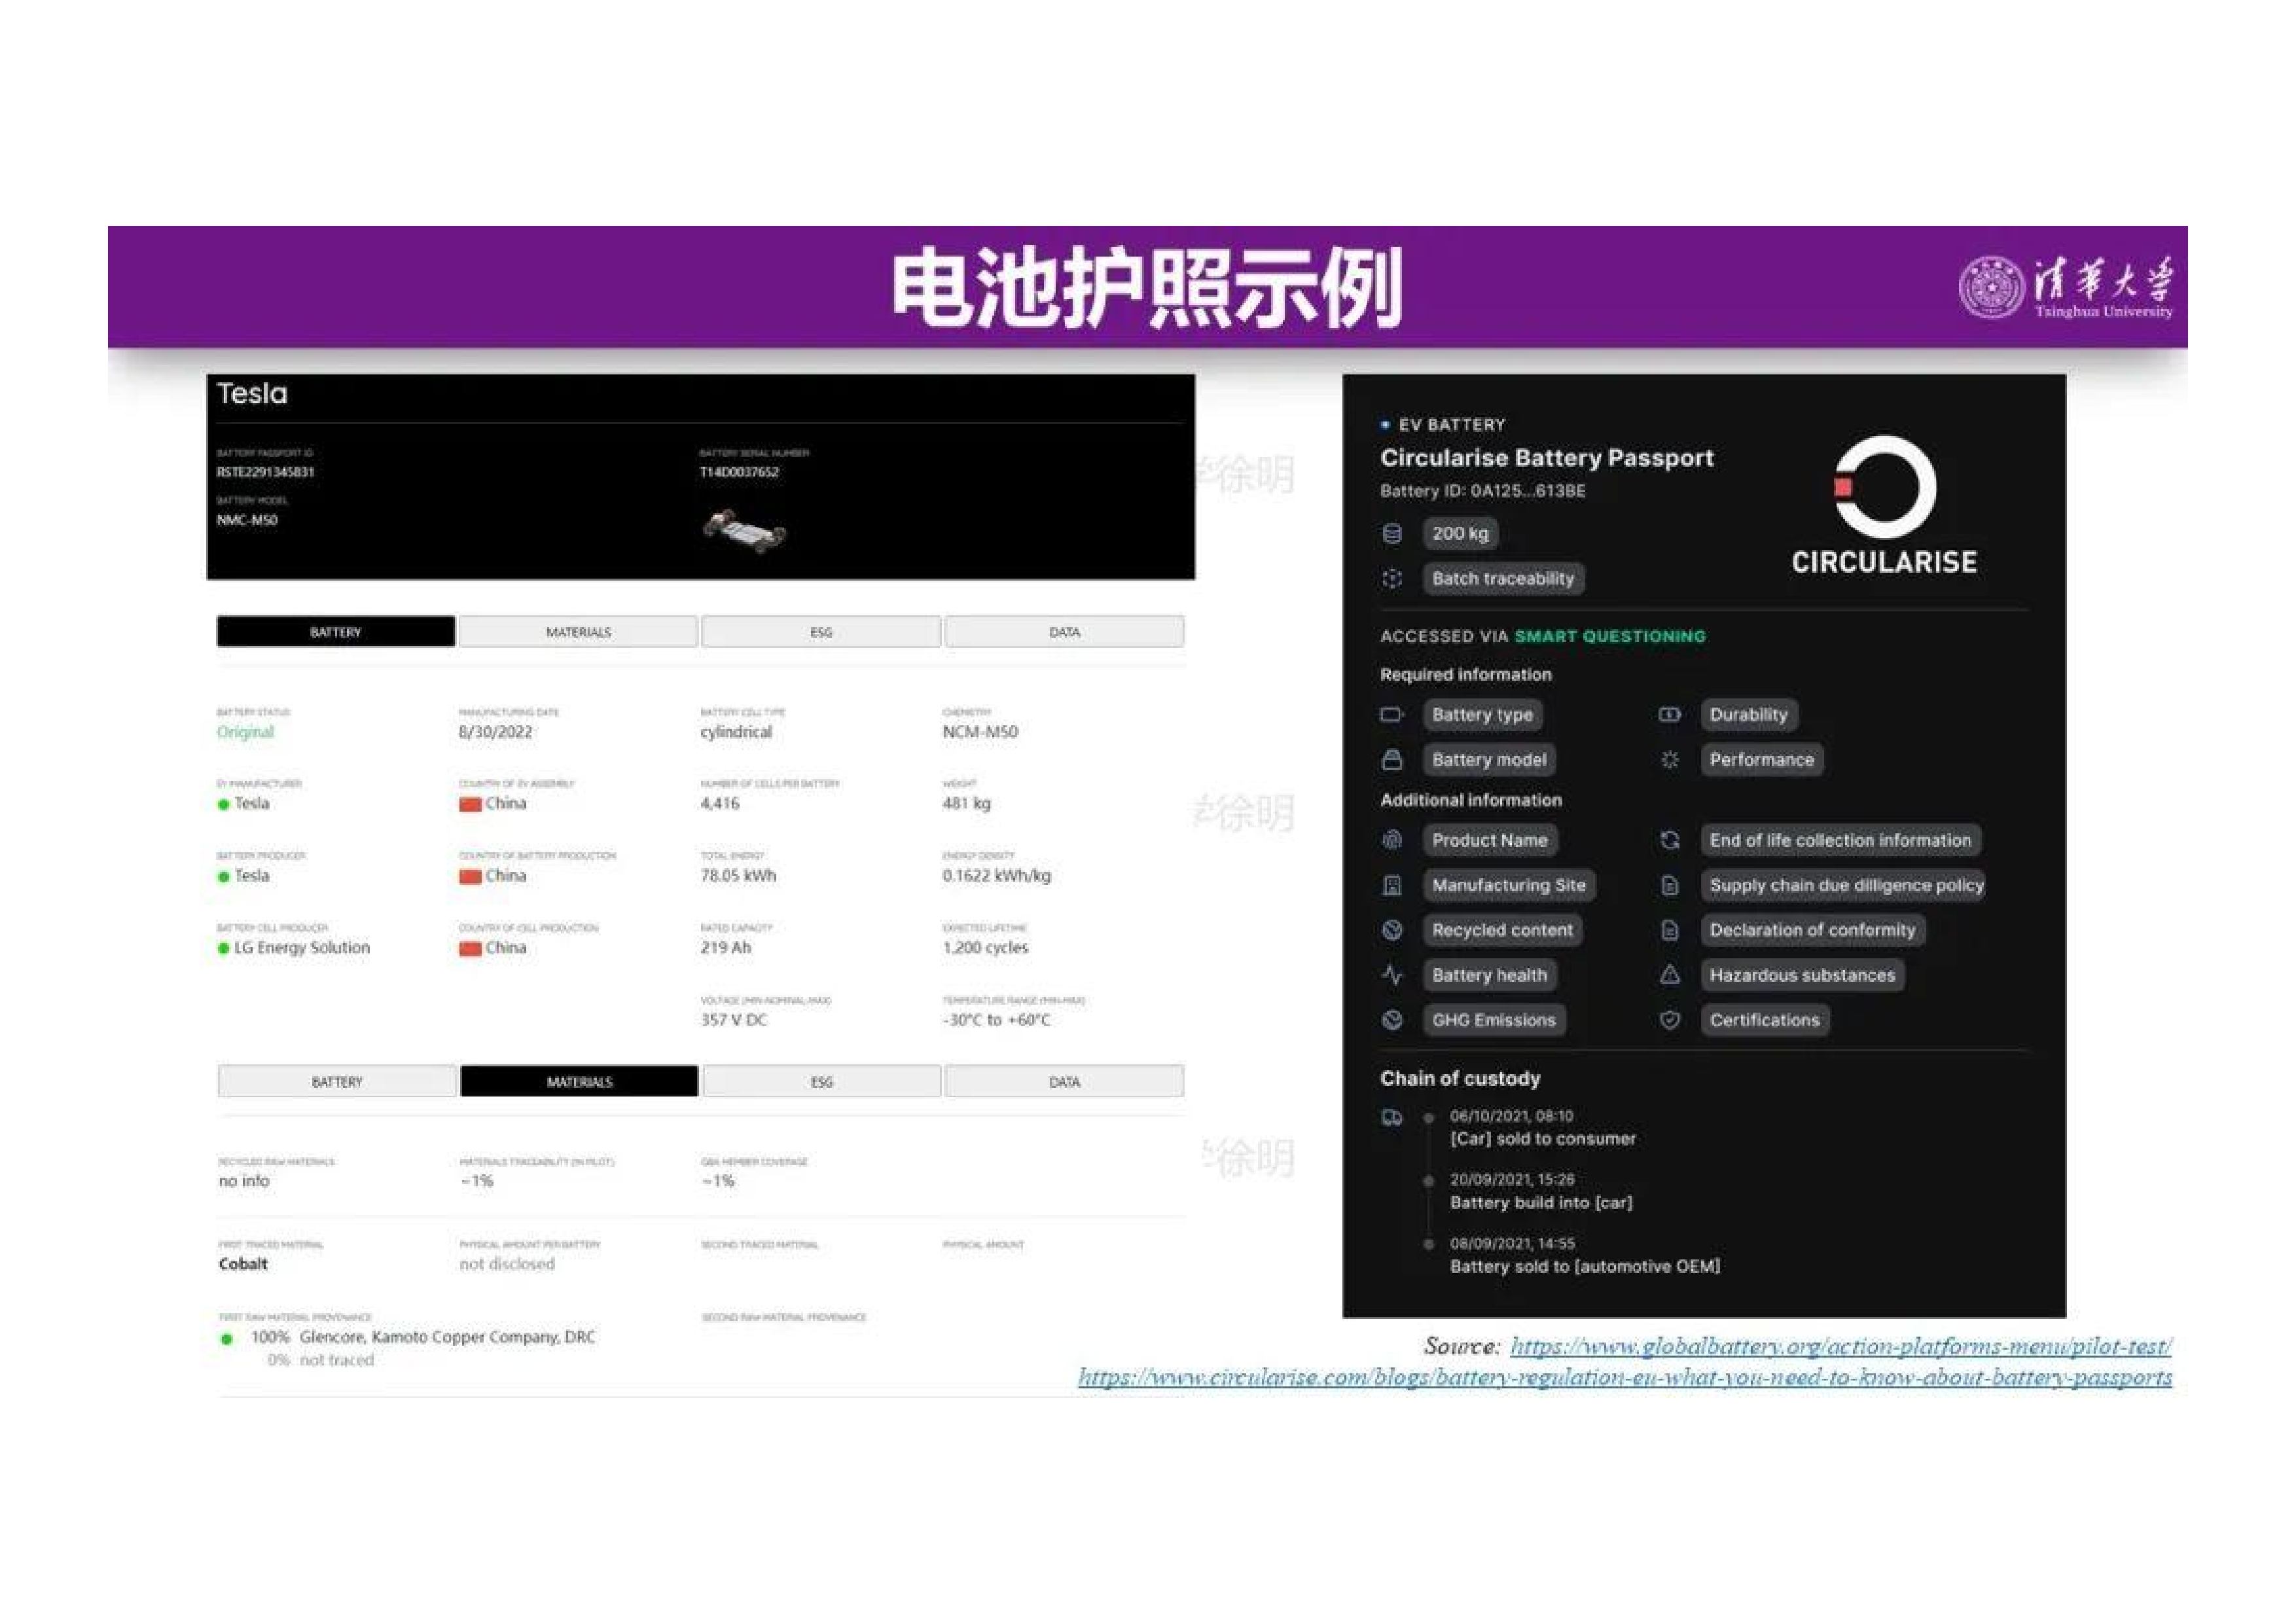The height and width of the screenshot is (1624, 2296).
Task: Click the Tsinghua University seal logo
Action: click(1991, 287)
